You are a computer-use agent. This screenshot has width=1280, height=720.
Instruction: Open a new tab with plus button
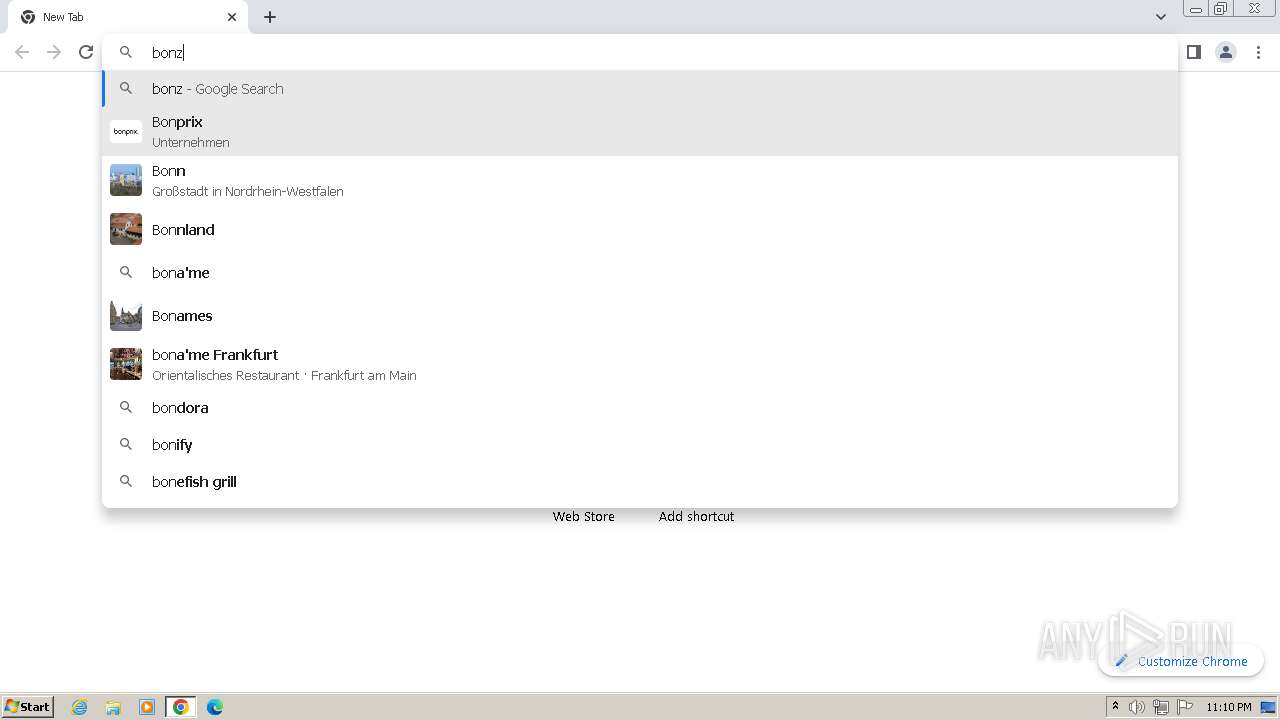coord(270,17)
